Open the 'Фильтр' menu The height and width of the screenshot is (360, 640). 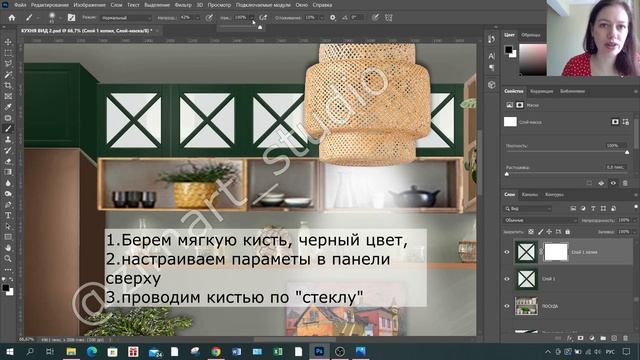[183, 5]
